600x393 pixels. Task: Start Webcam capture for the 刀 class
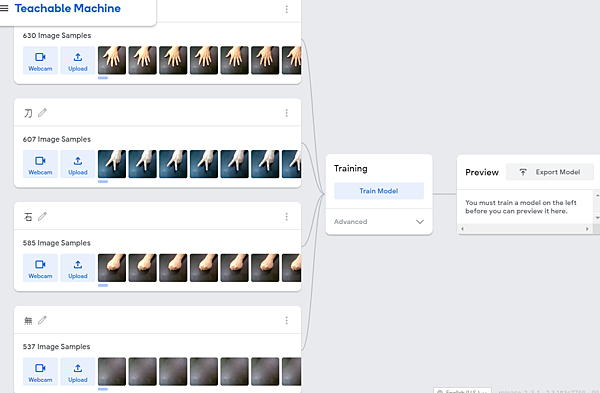(x=40, y=164)
